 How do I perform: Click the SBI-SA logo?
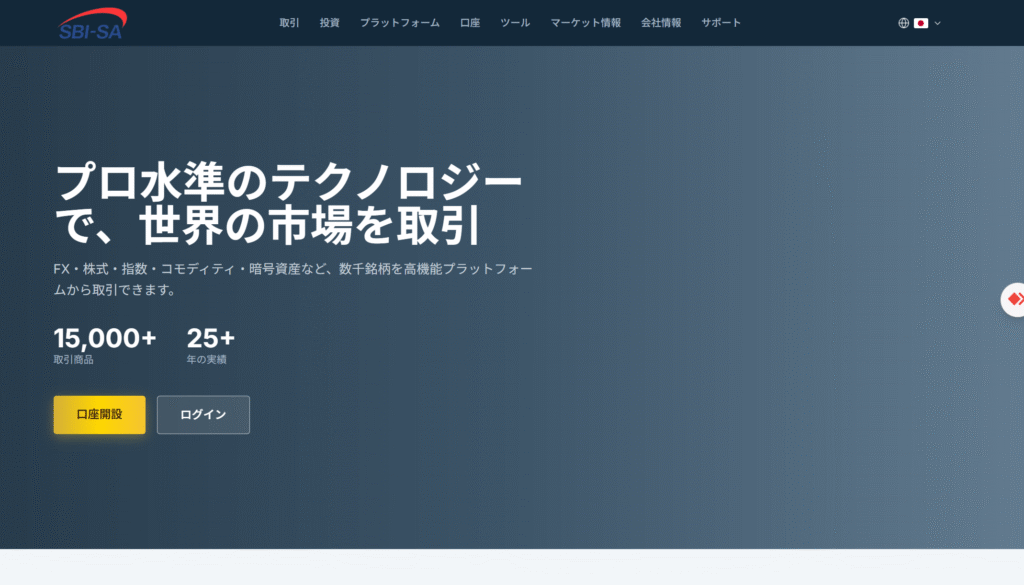tap(92, 24)
